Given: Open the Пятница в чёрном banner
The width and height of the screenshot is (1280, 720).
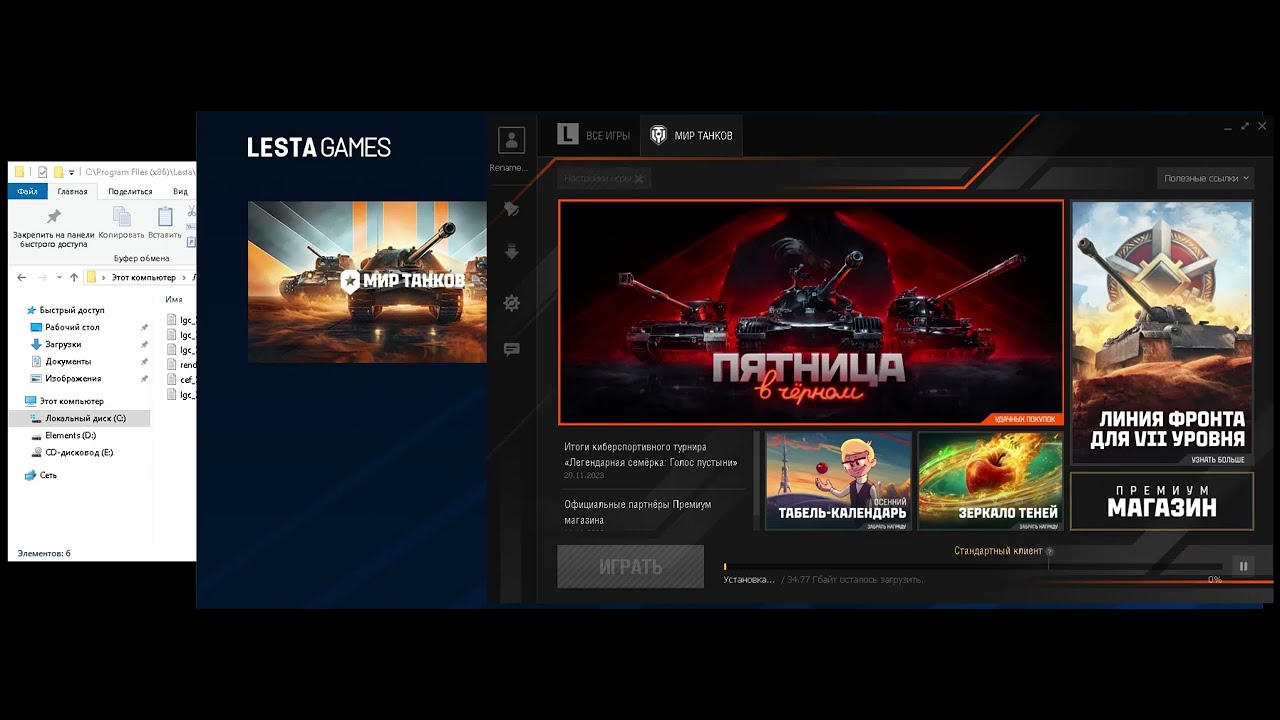Looking at the screenshot, I should tap(810, 313).
